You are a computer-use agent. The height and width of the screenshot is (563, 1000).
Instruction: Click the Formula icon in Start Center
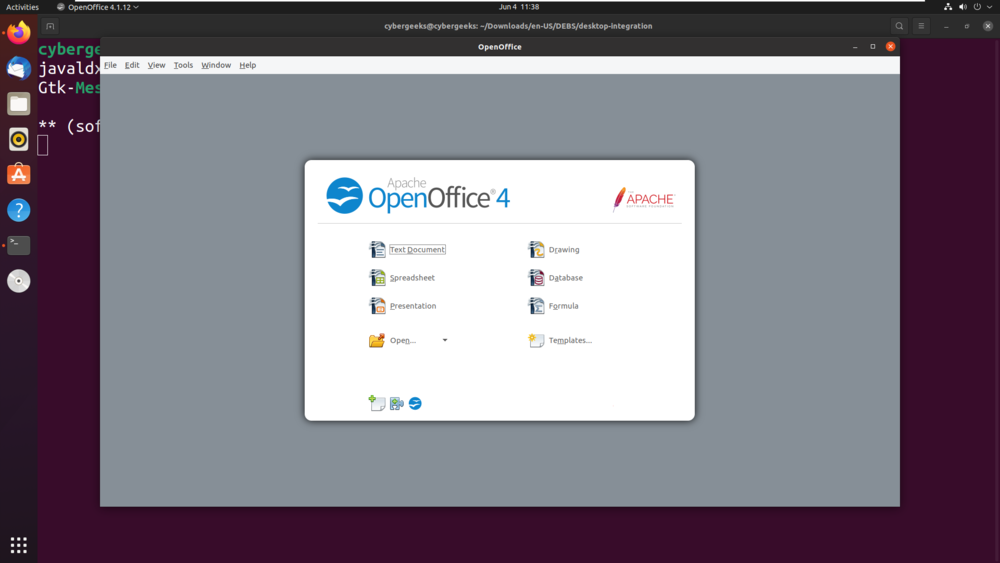[x=536, y=305]
